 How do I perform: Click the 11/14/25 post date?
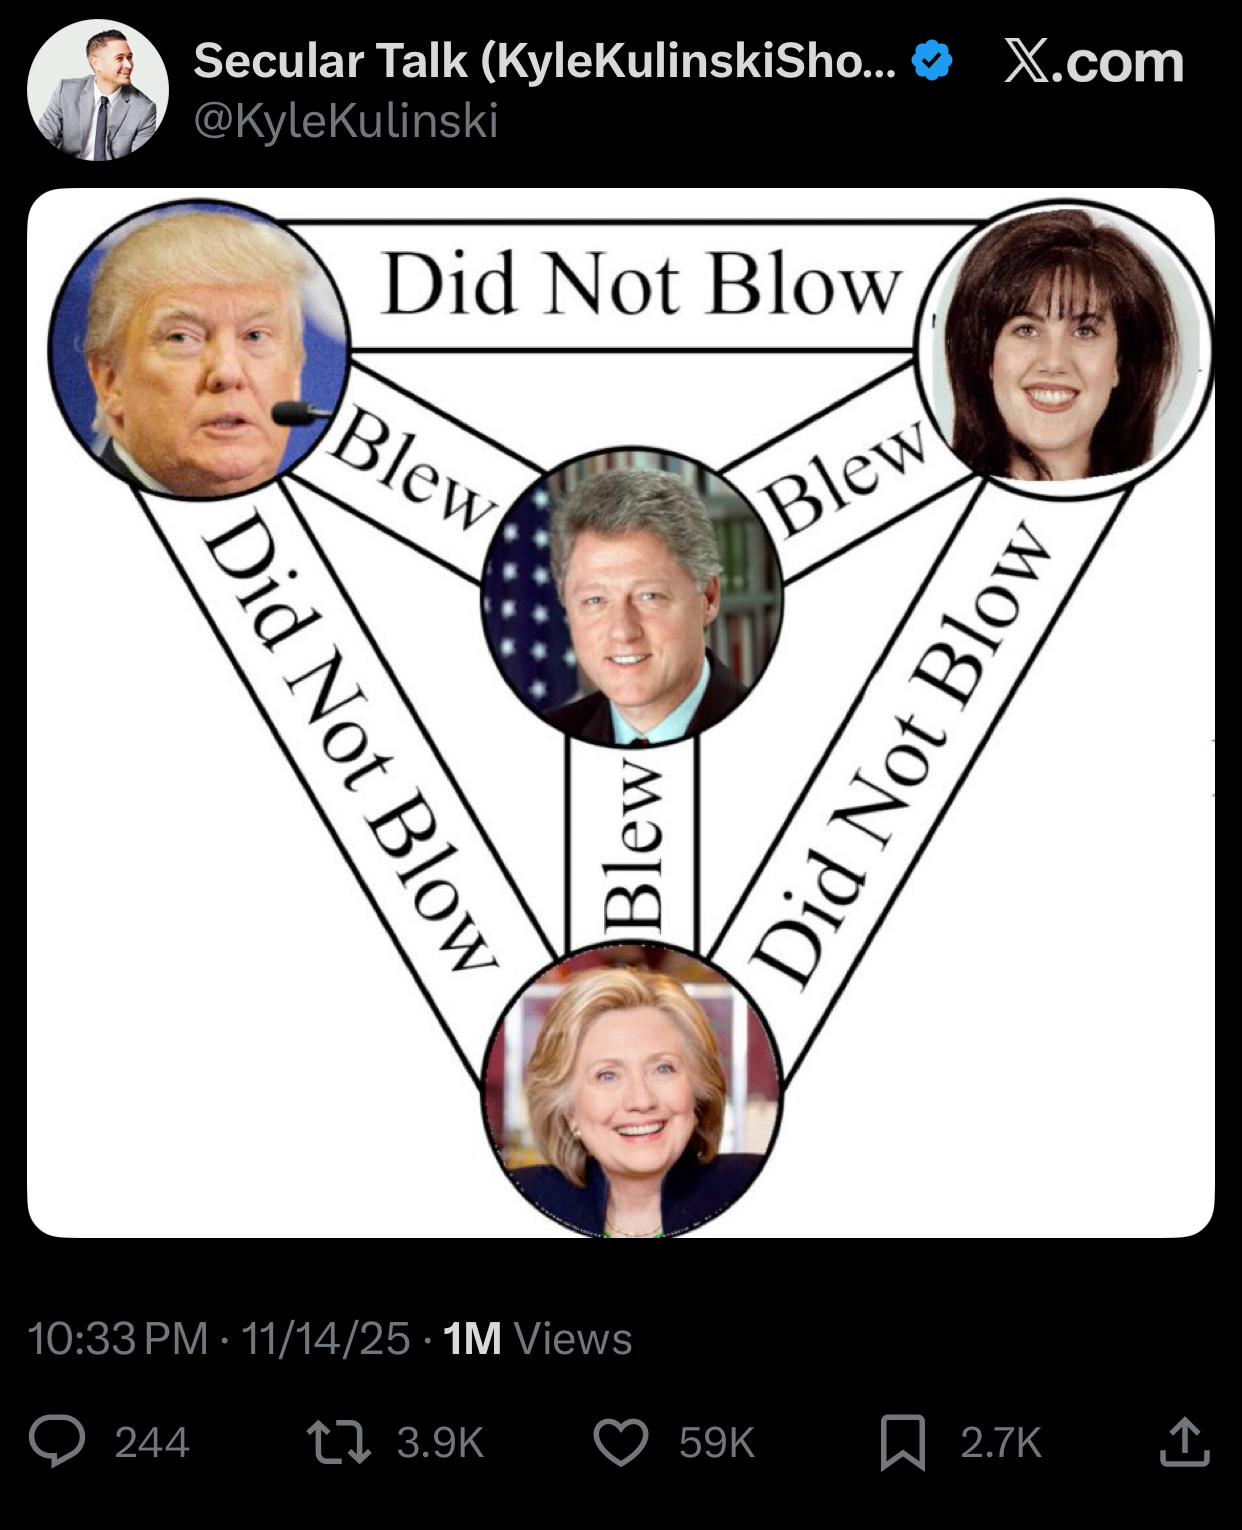[326, 1338]
